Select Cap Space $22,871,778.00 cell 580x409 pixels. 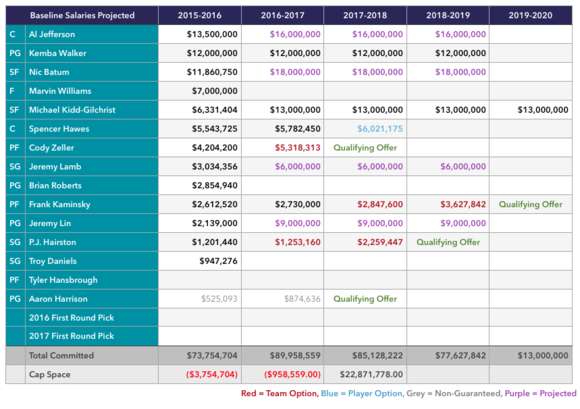(365, 374)
